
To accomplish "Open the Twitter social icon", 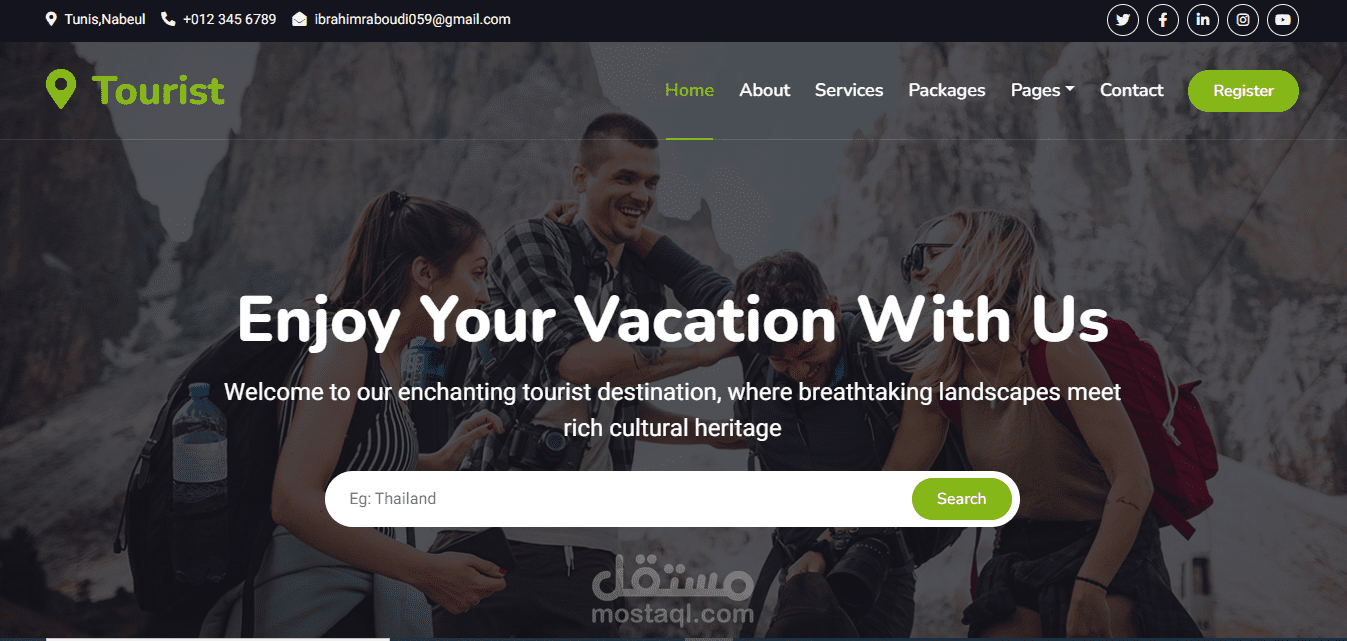I will click(1123, 20).
